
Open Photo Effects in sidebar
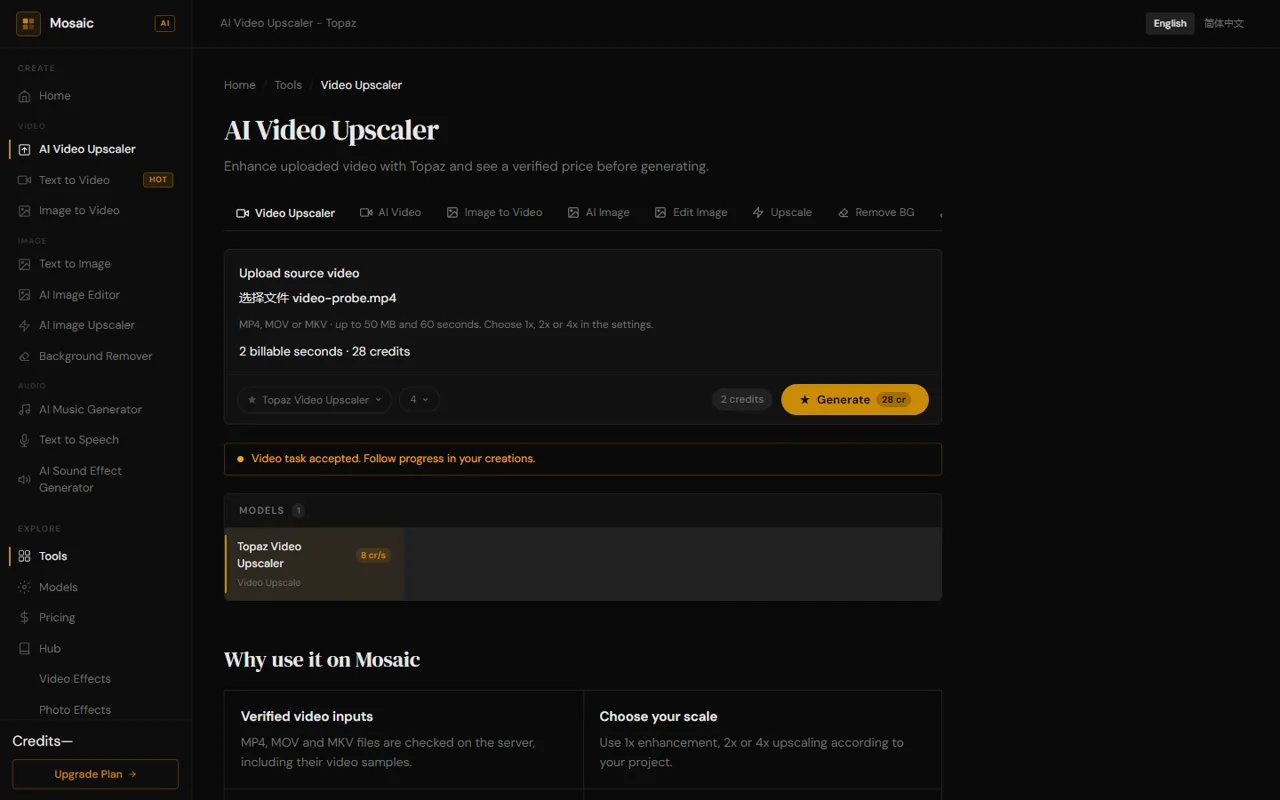[x=75, y=710]
